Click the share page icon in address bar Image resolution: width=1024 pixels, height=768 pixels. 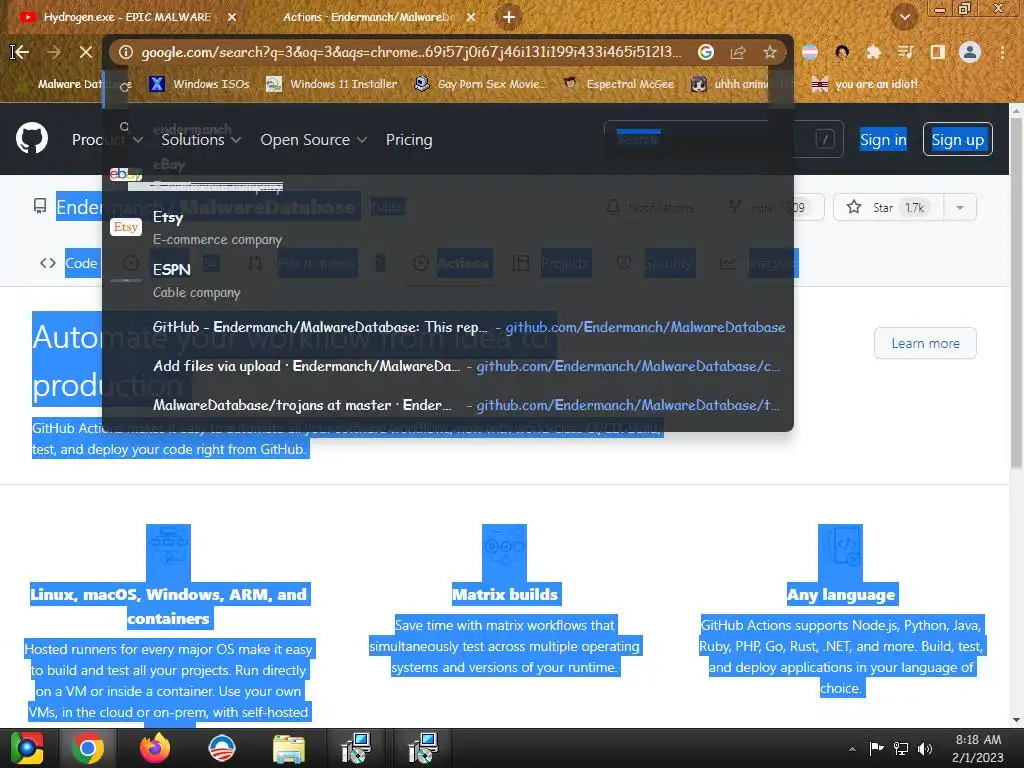pyautogui.click(x=738, y=52)
